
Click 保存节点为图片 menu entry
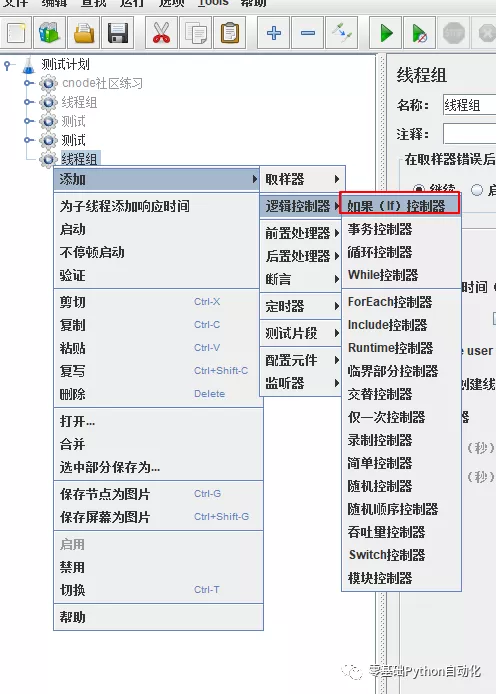(158, 494)
